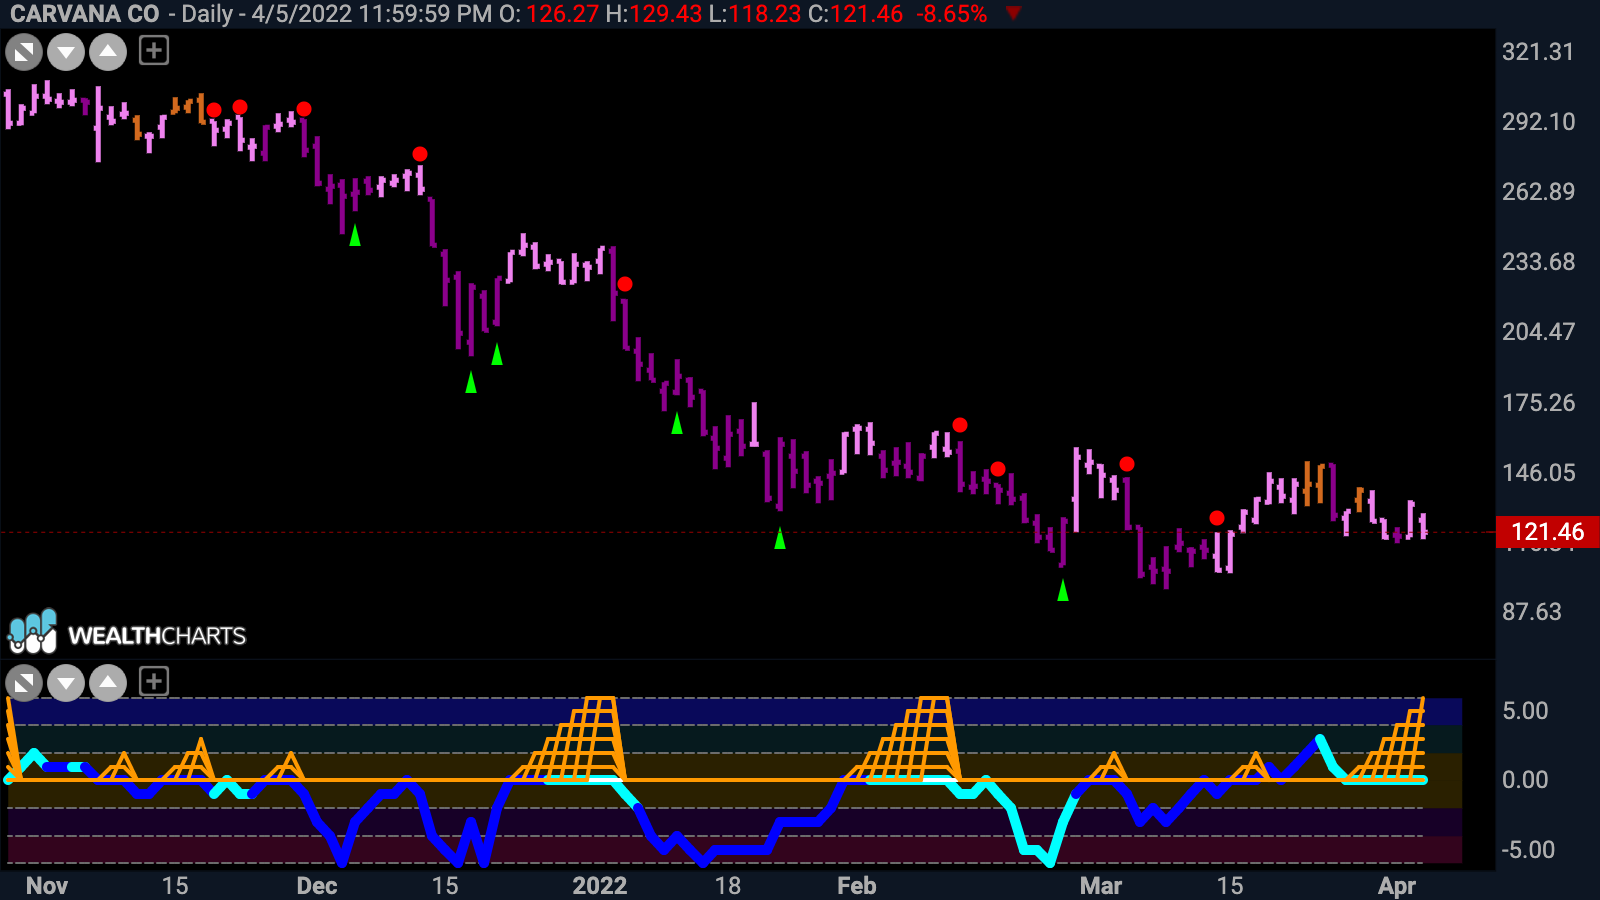Click the 204.47 price axis label
Viewport: 1600px width, 900px height.
point(1538,332)
